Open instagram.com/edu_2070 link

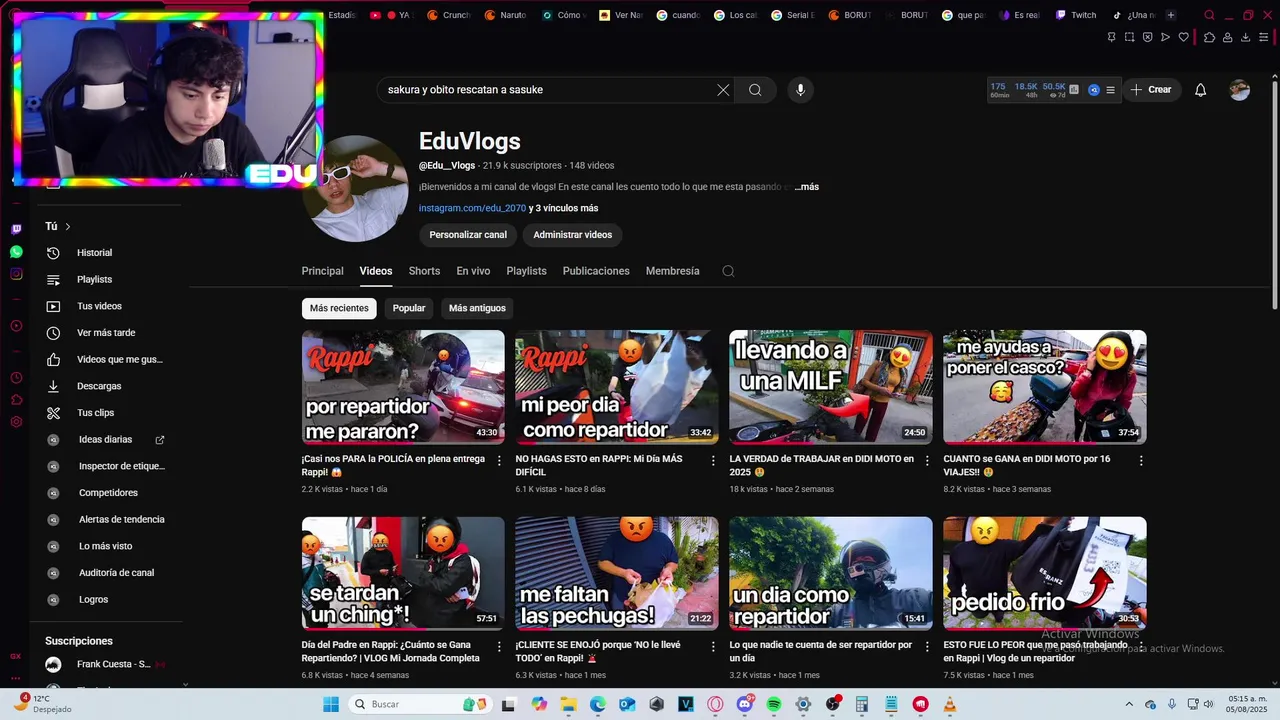(x=472, y=208)
